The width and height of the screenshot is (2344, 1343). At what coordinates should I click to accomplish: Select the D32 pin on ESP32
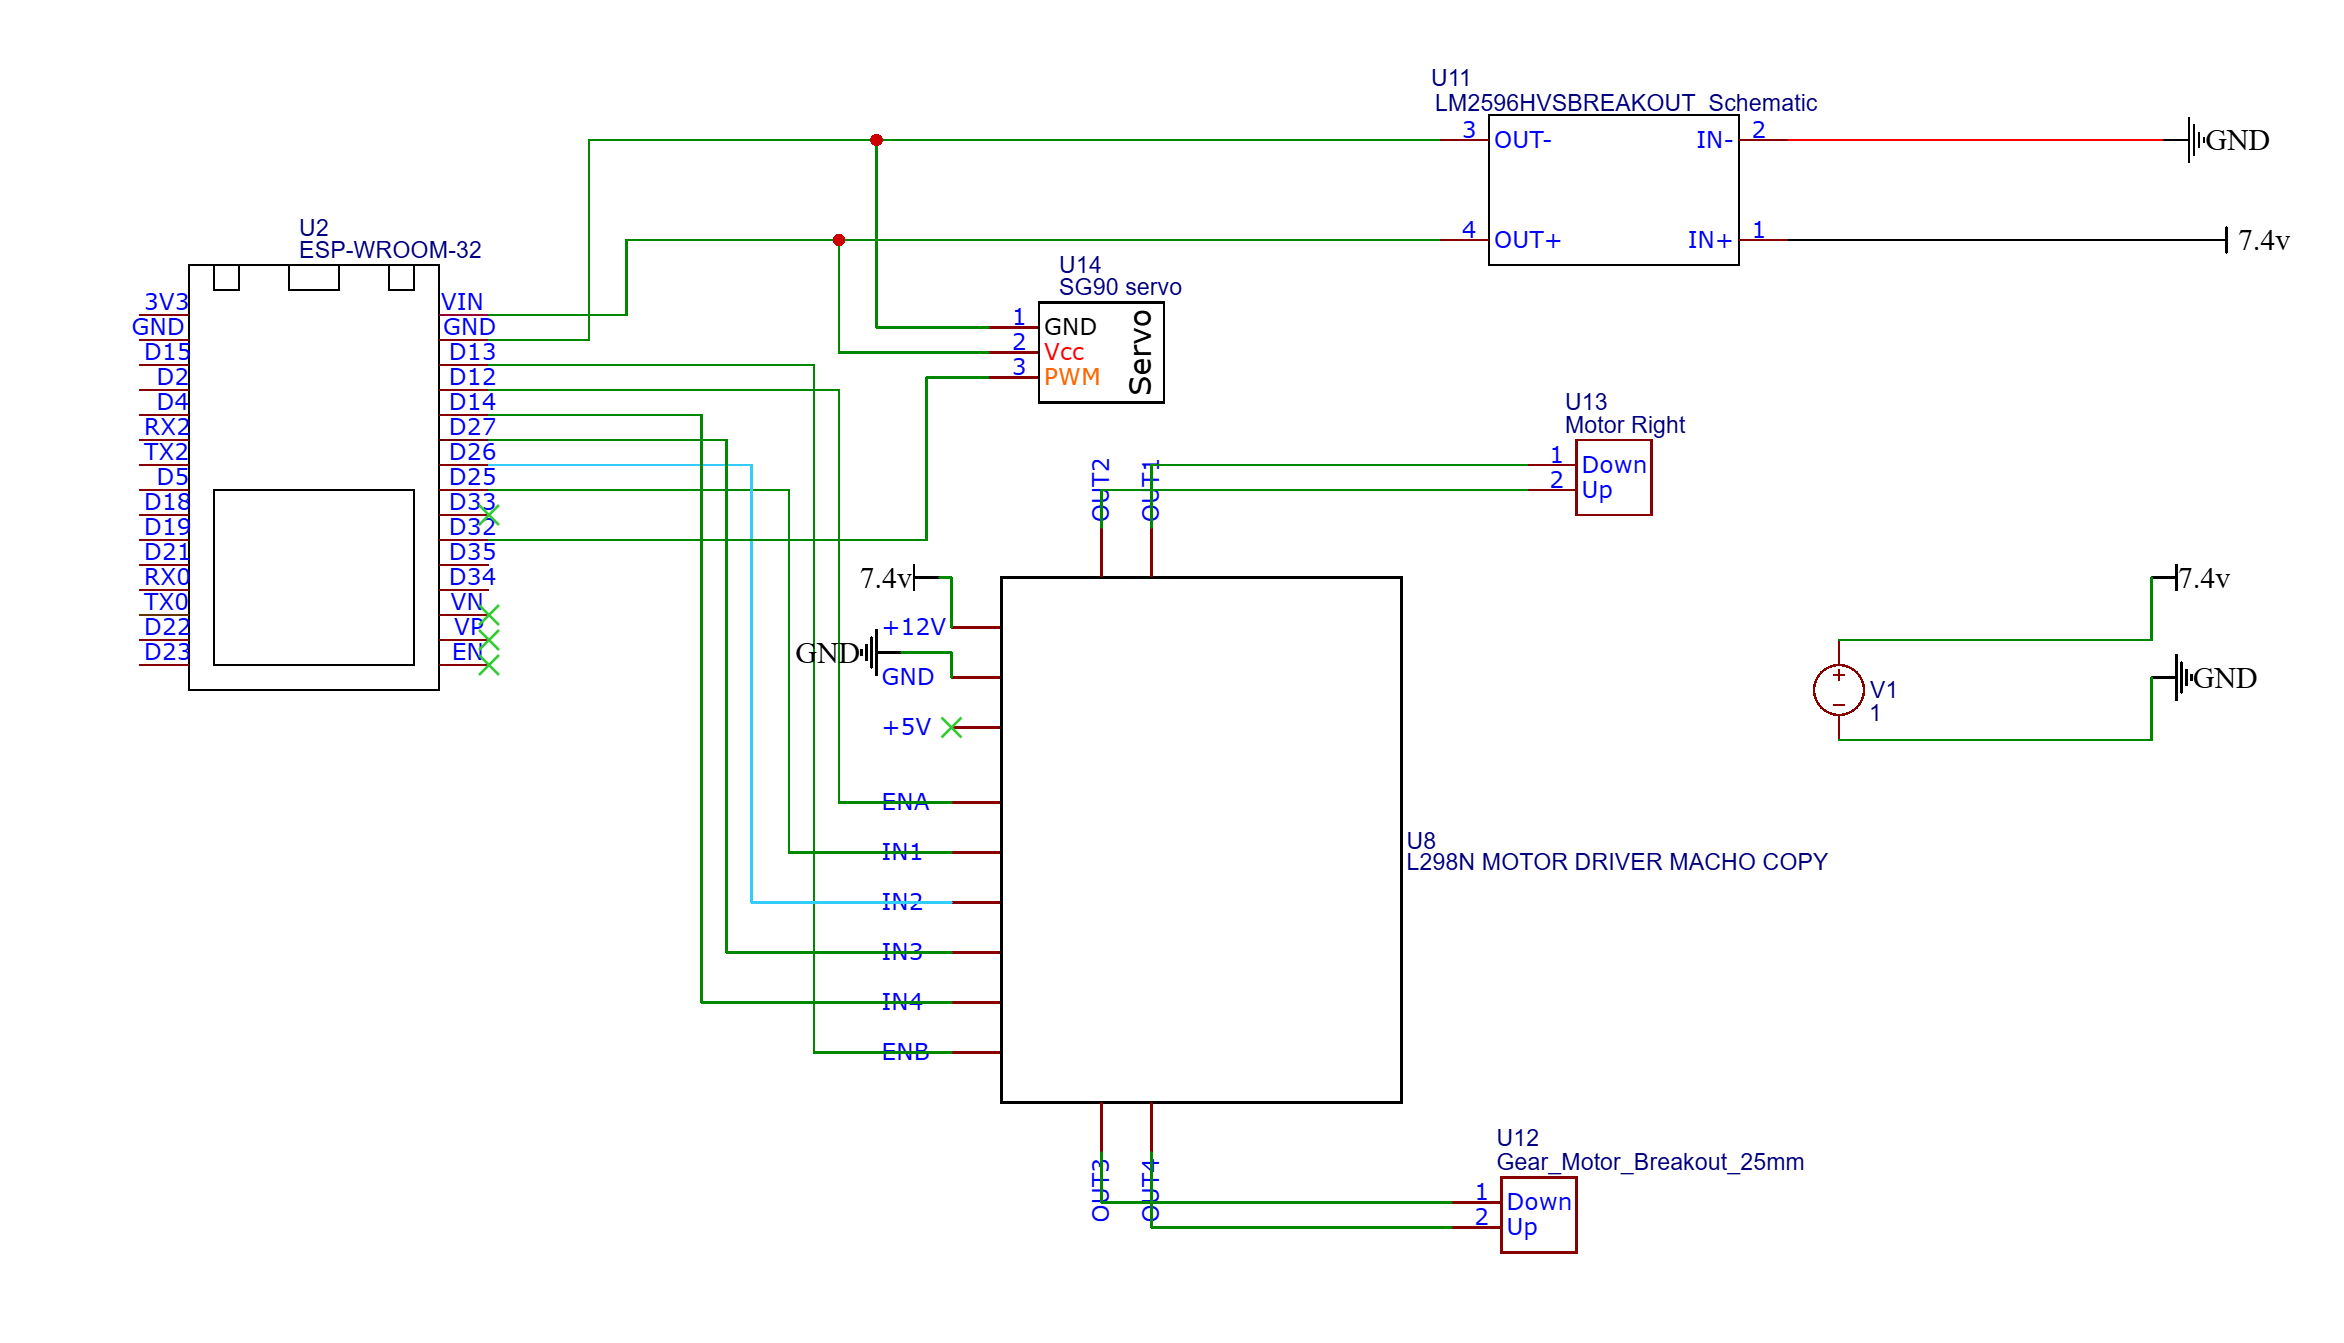[472, 527]
